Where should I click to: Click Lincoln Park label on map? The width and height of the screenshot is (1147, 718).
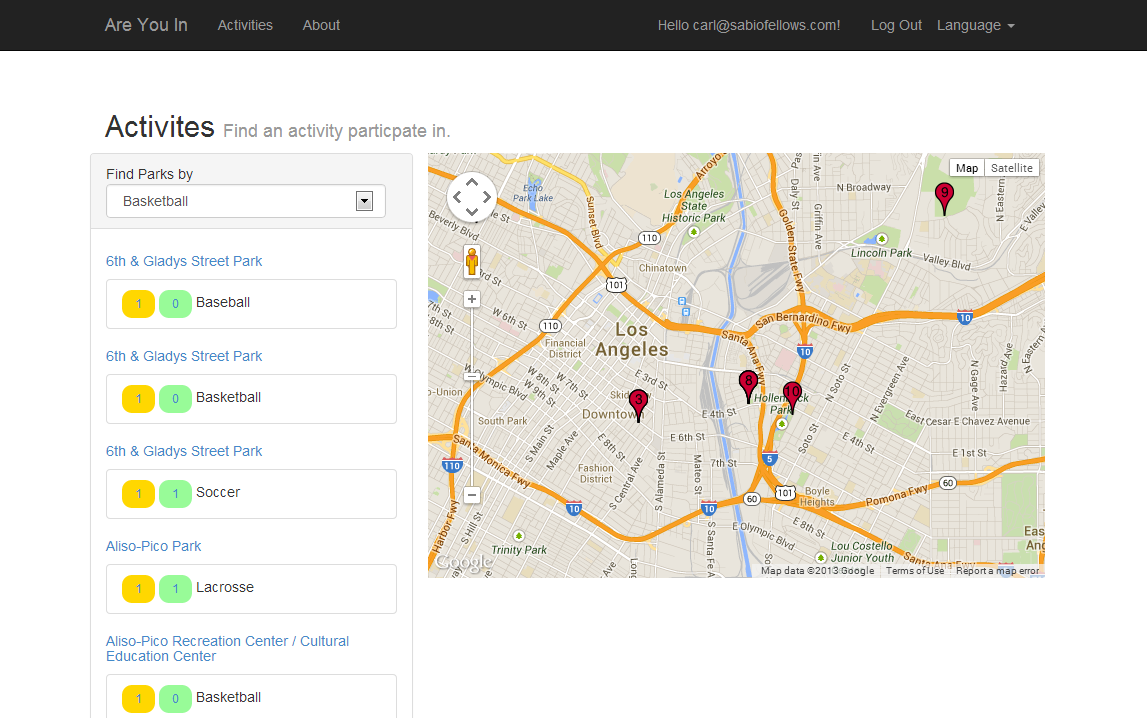[881, 253]
